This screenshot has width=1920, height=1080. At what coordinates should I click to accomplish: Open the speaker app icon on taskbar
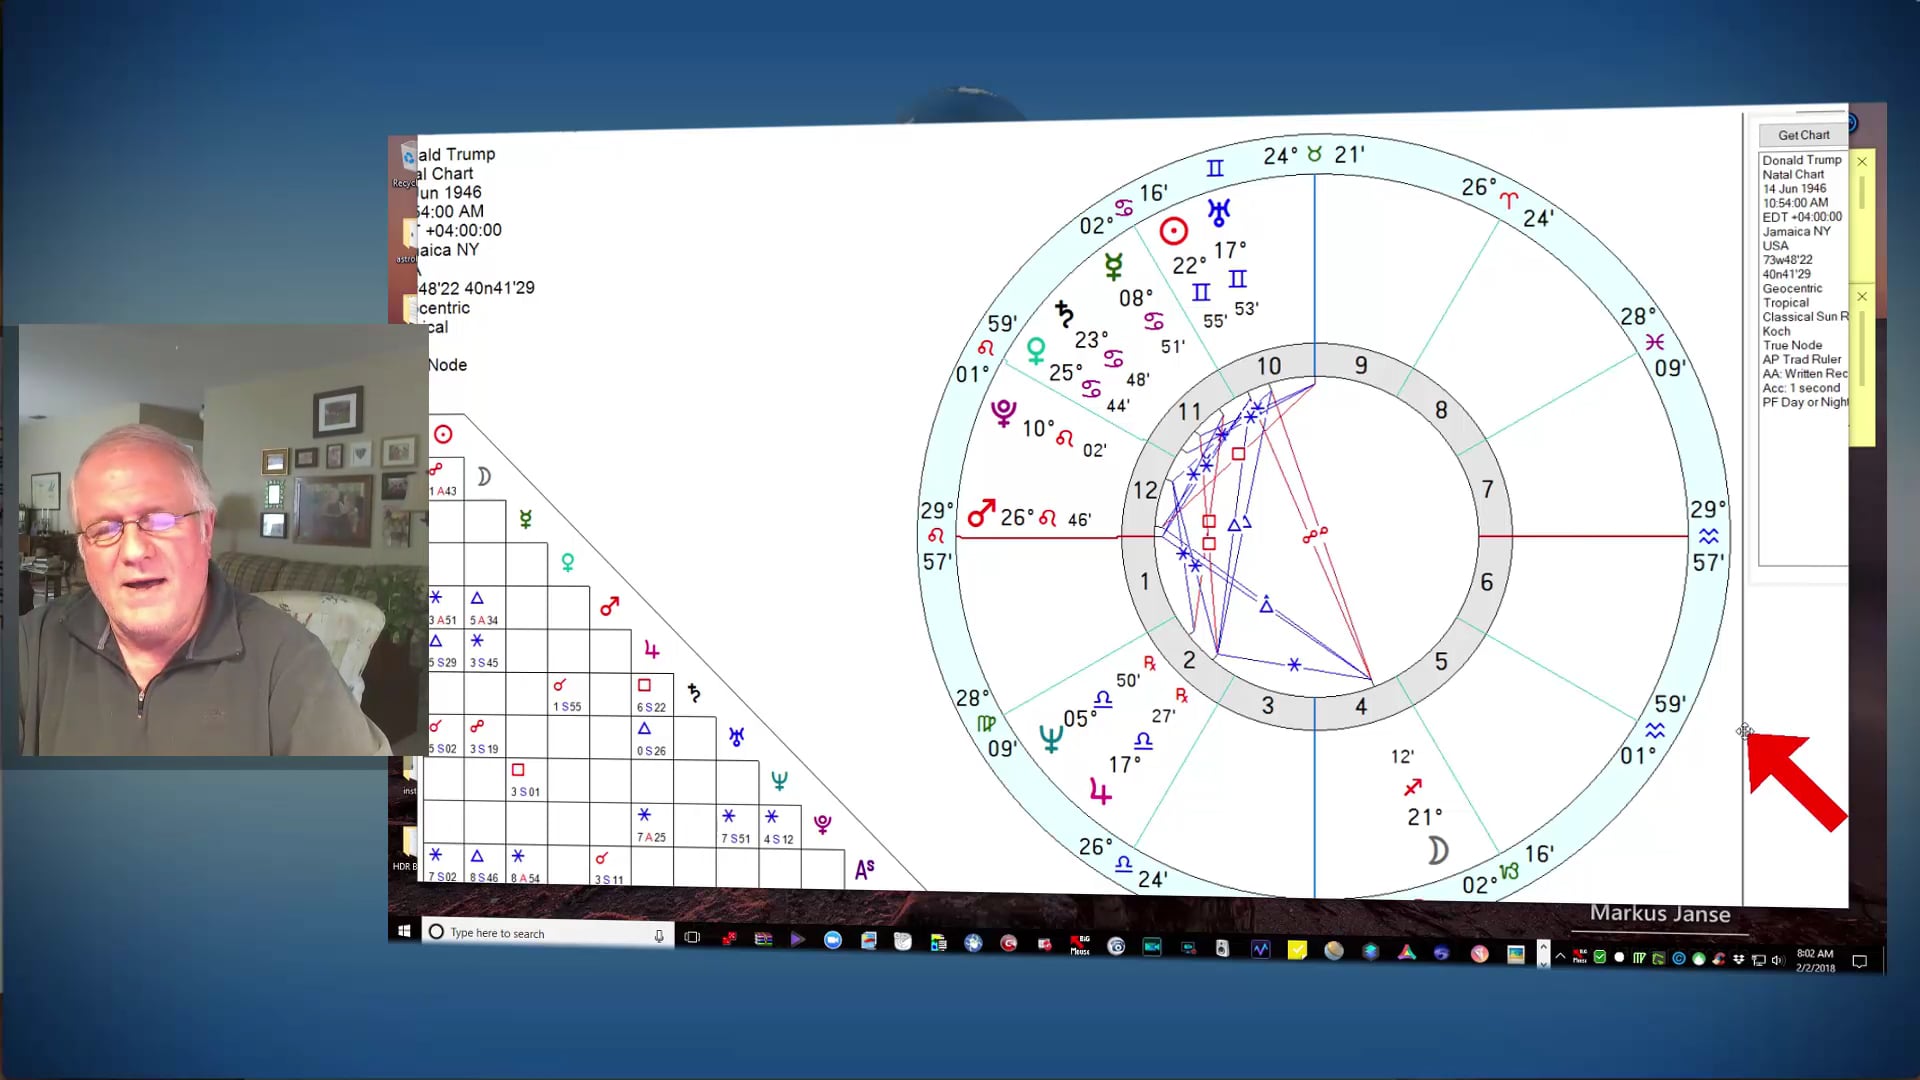coord(1222,948)
